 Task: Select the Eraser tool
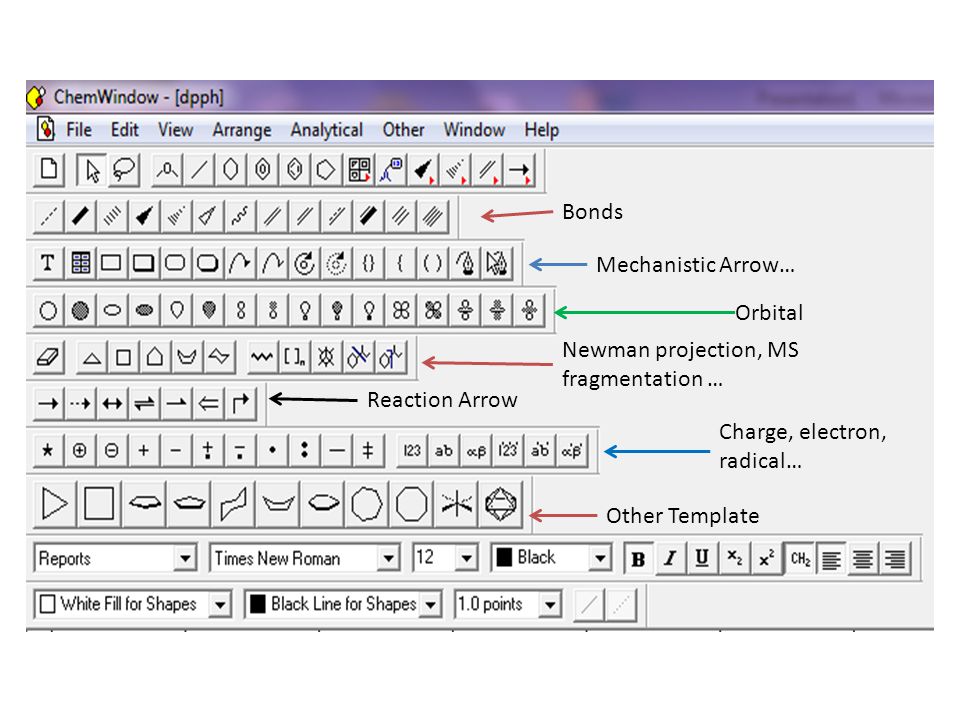click(x=48, y=356)
